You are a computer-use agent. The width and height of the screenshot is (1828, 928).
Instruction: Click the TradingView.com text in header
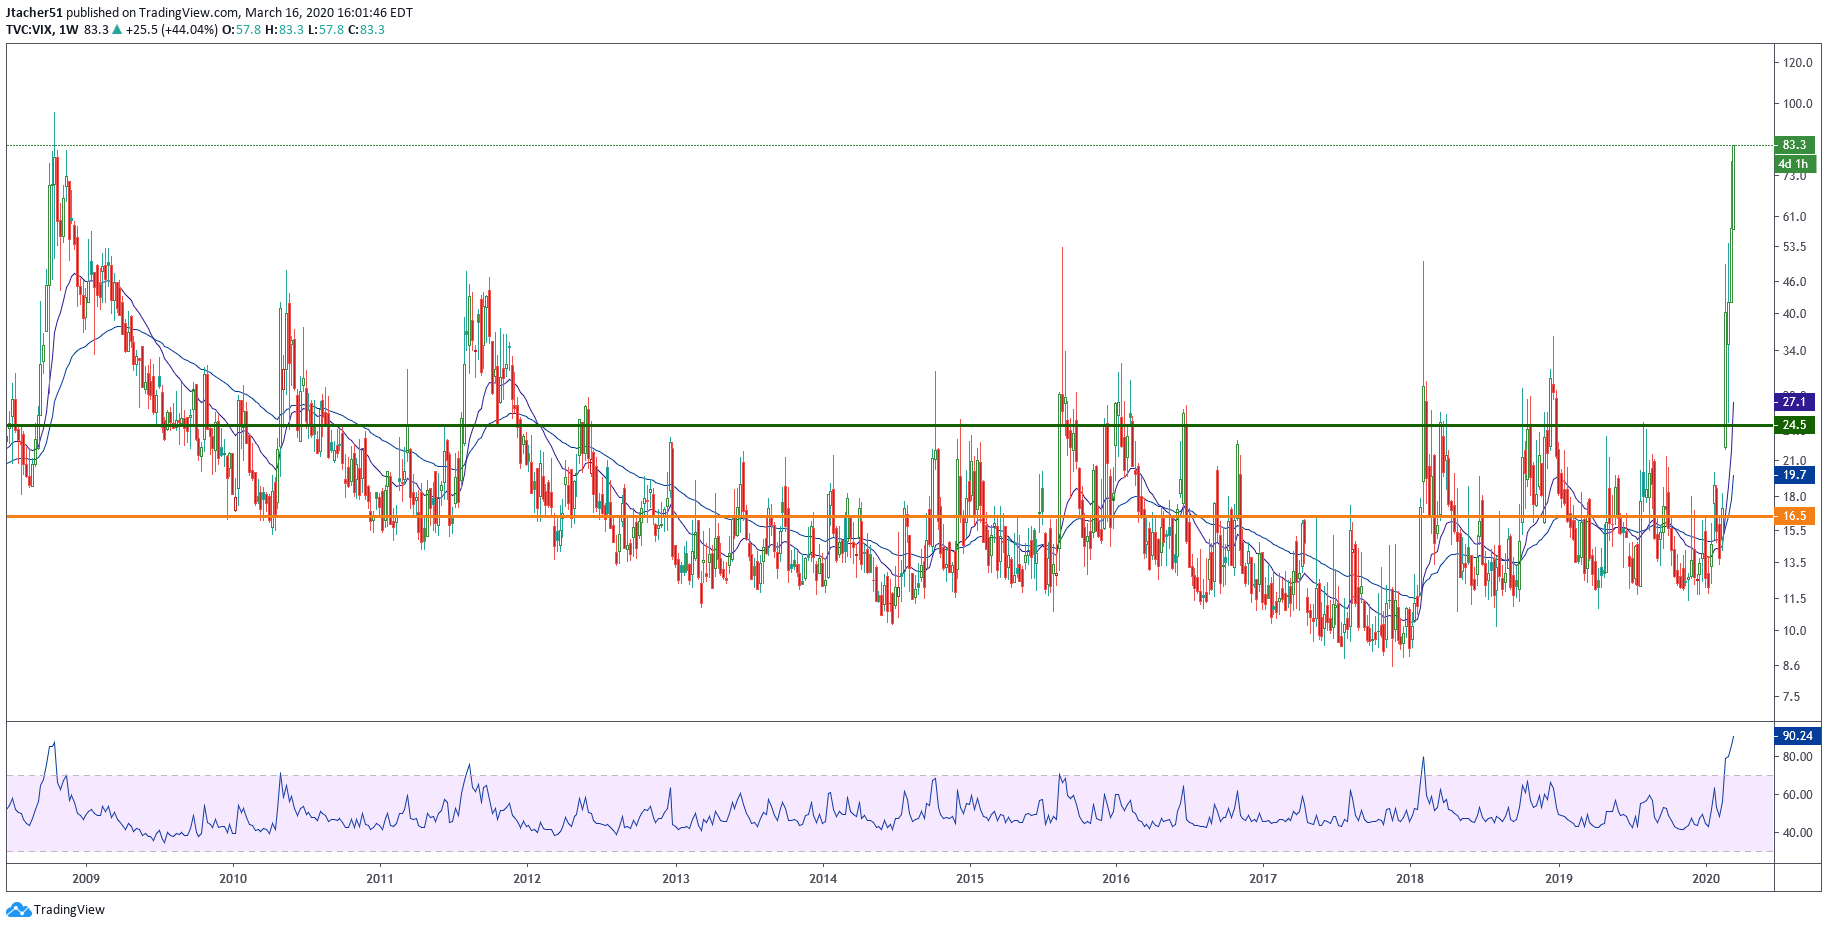[x=189, y=13]
